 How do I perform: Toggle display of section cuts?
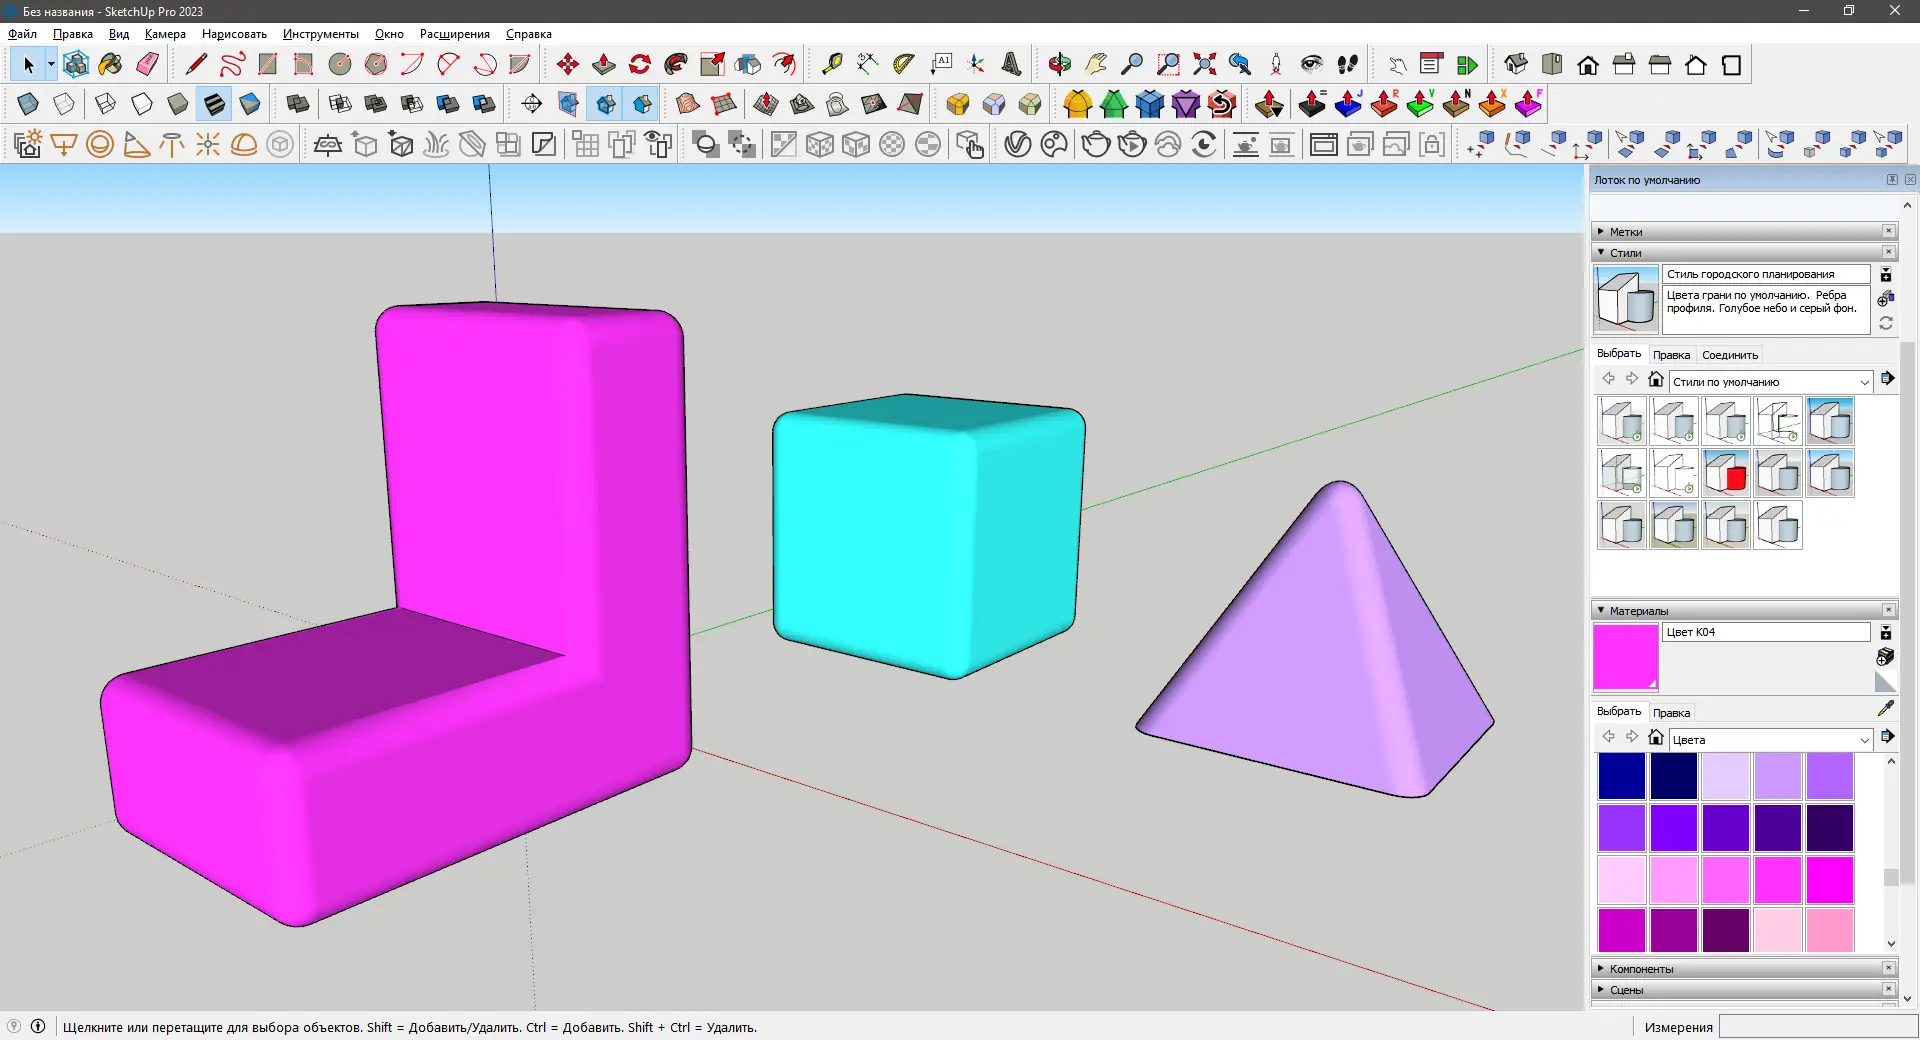(x=606, y=104)
